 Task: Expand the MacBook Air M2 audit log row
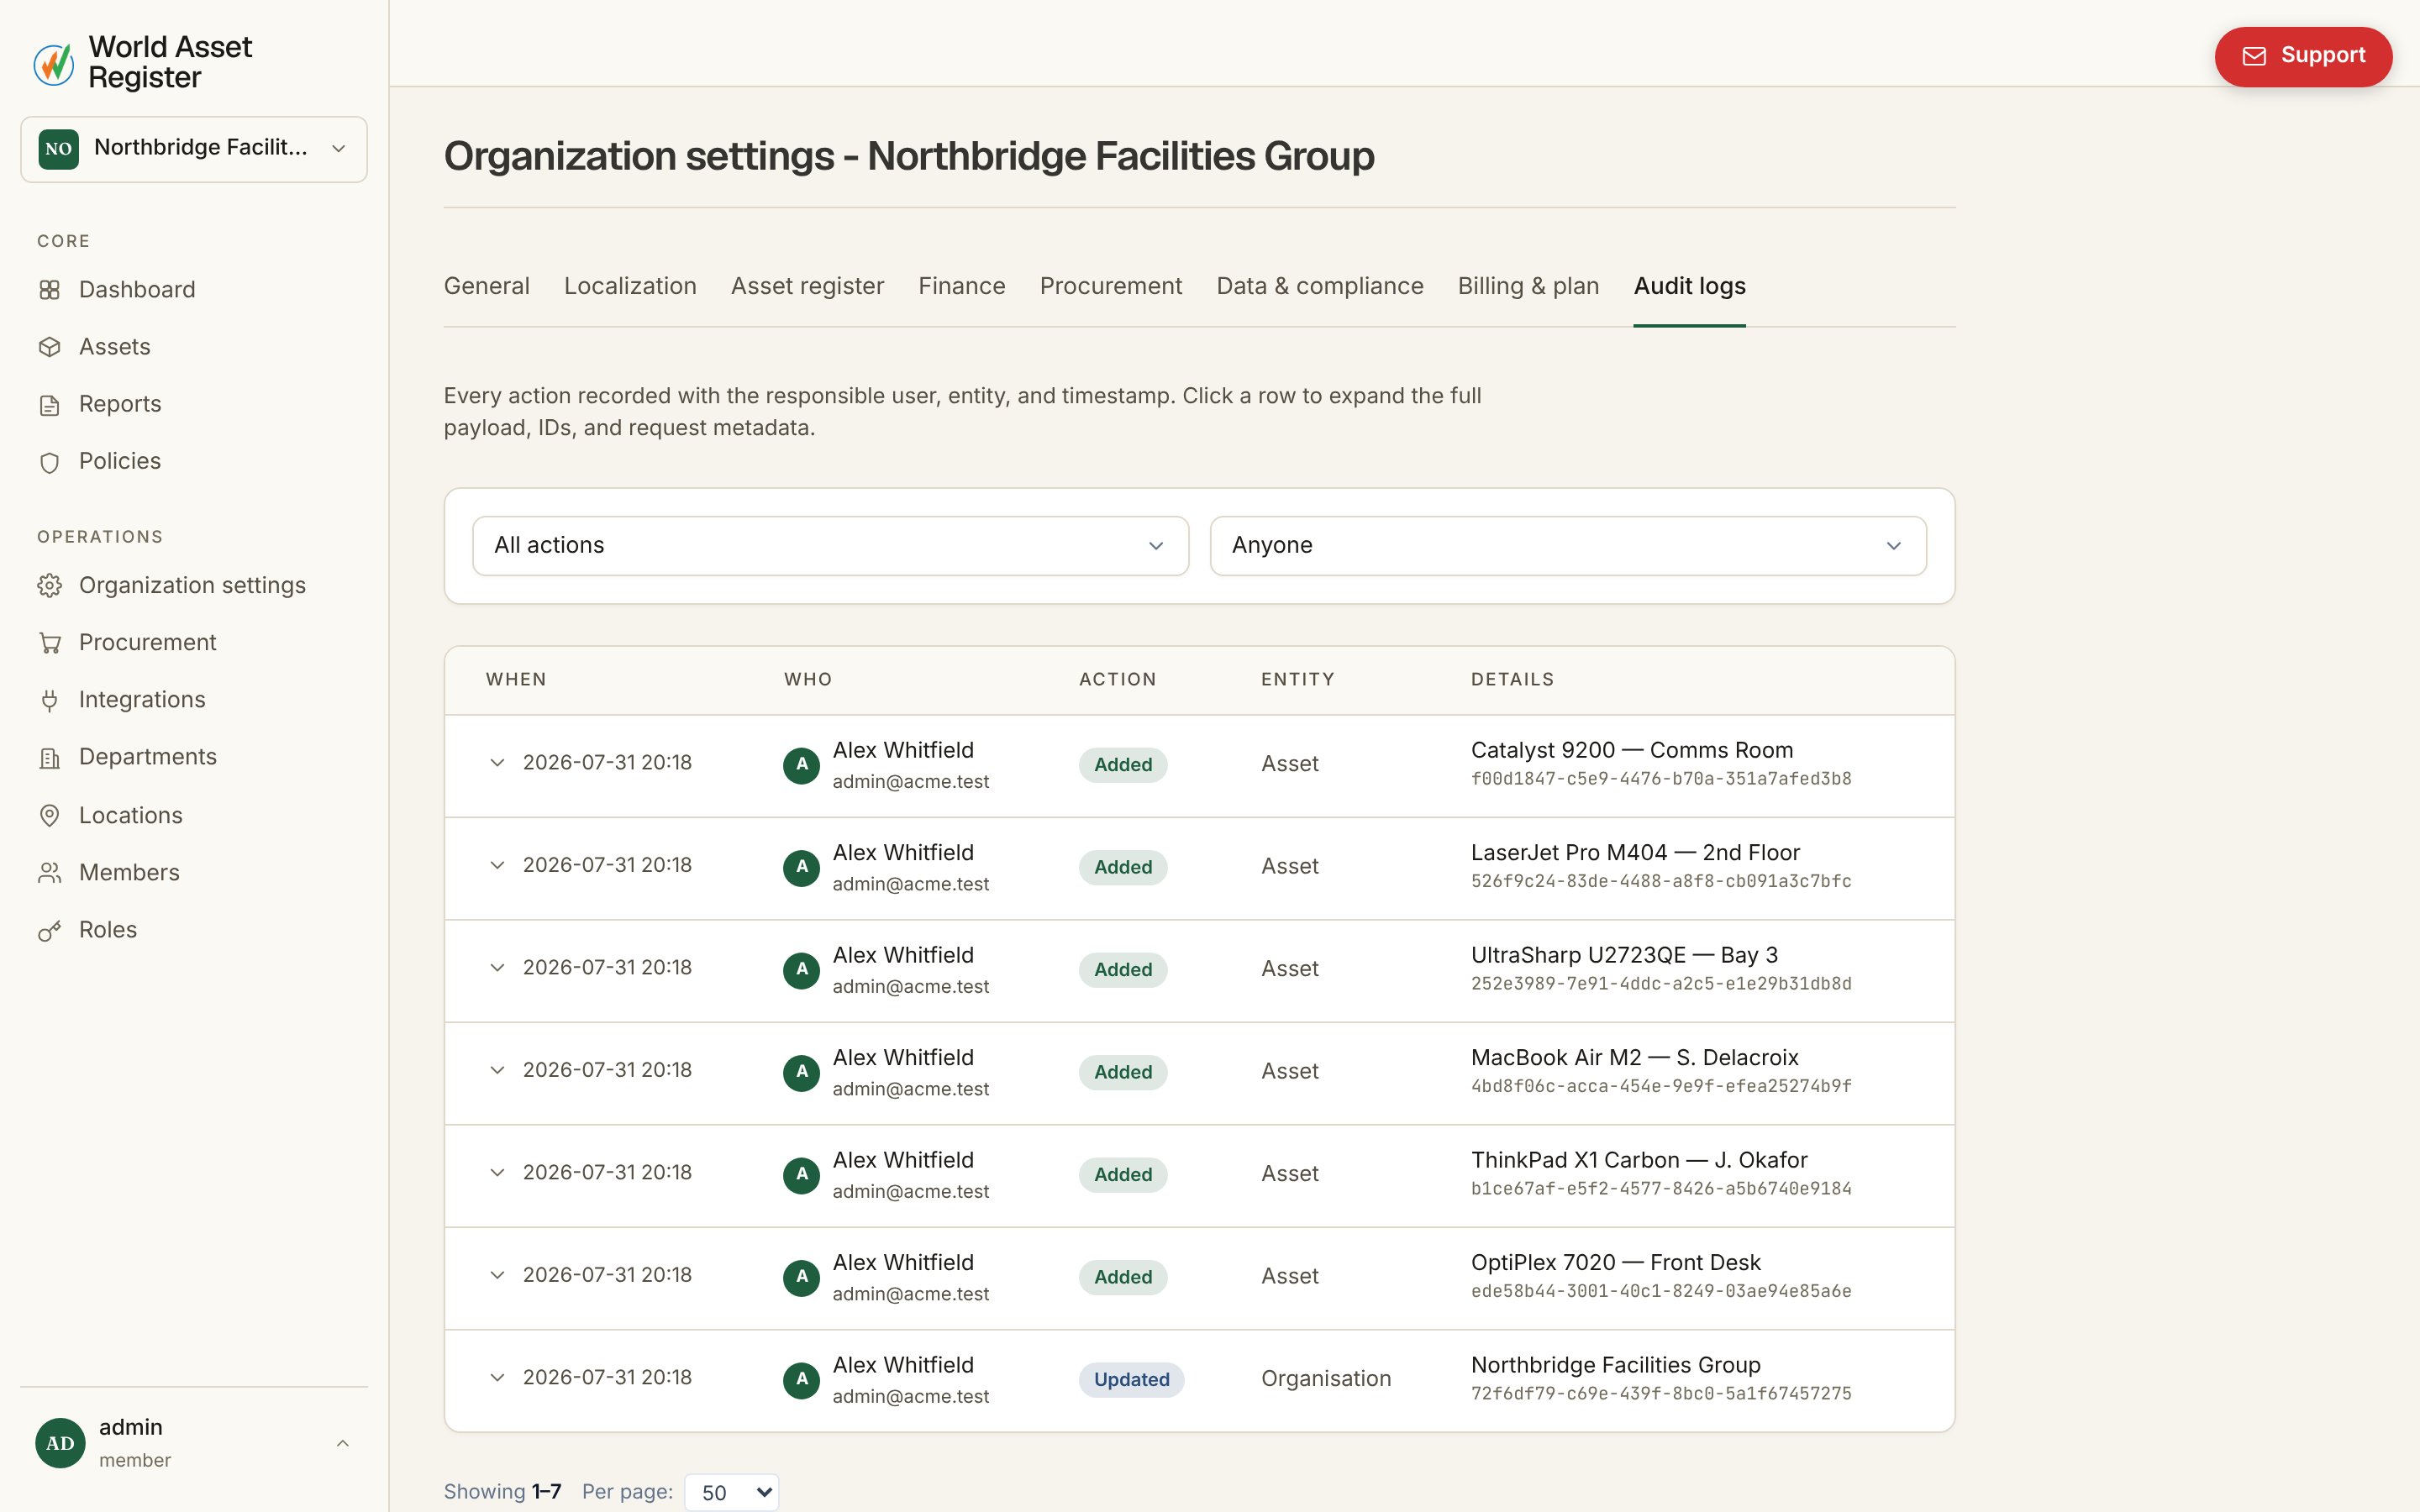[x=497, y=1070]
